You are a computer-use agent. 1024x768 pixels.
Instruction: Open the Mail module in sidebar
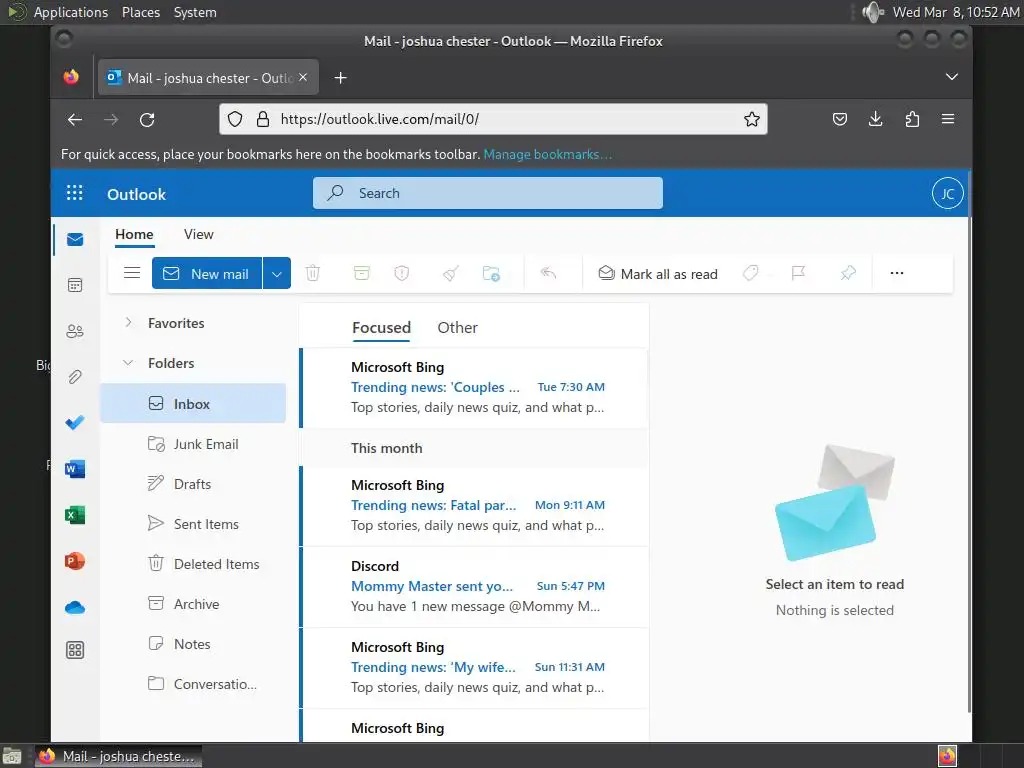[75, 240]
